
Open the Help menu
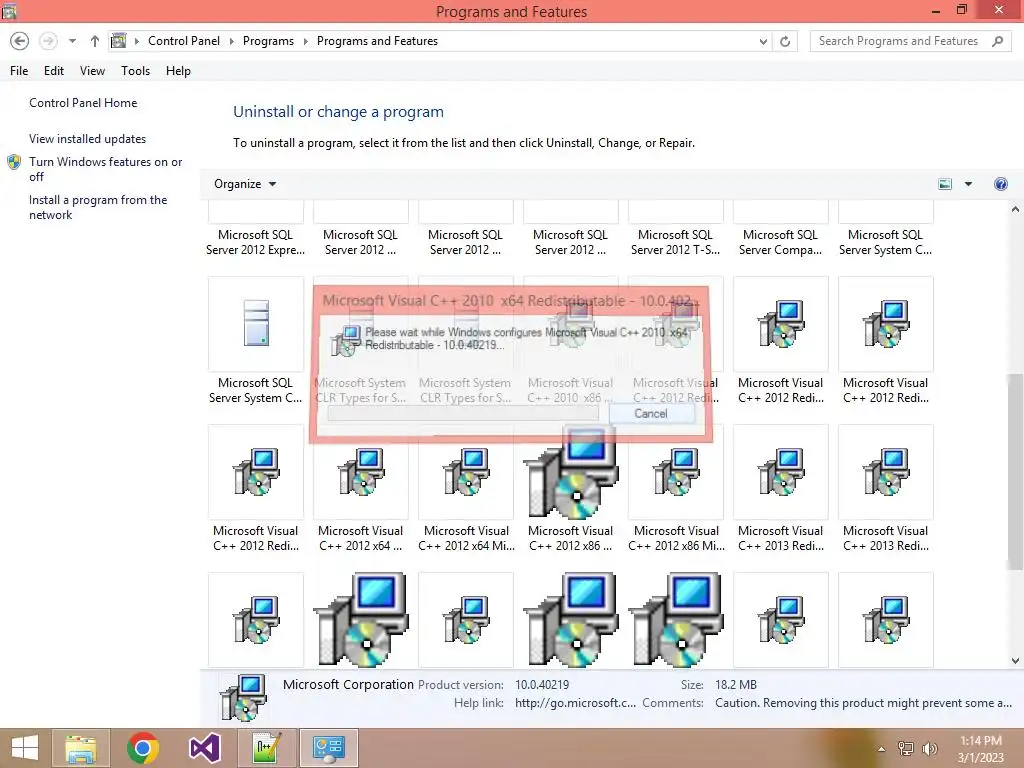[x=178, y=71]
